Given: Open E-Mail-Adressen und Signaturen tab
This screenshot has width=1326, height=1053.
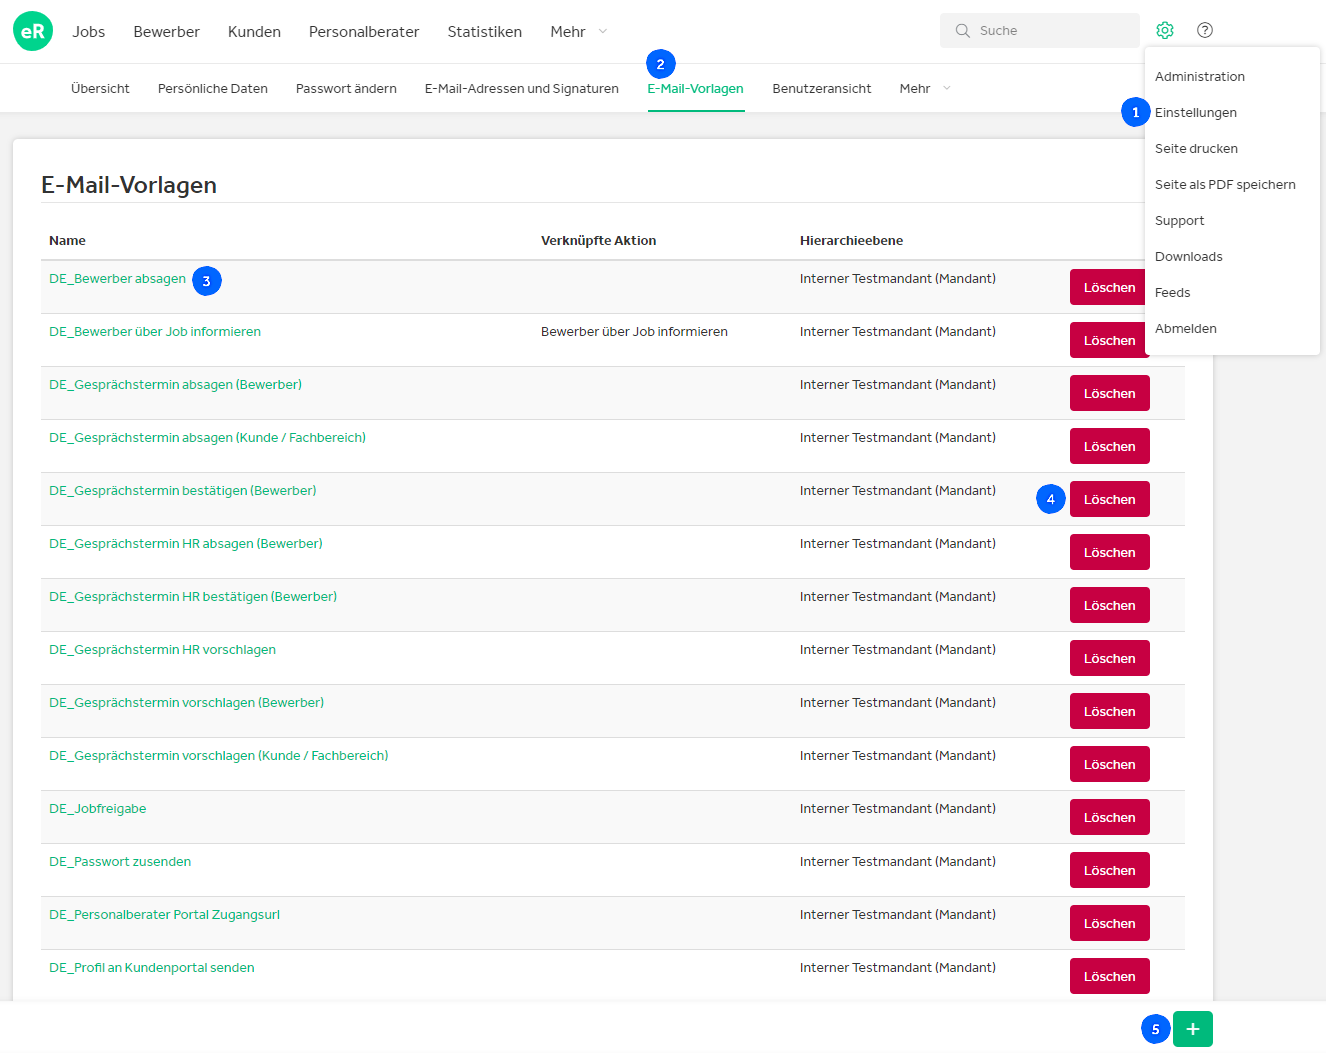Looking at the screenshot, I should [x=522, y=89].
